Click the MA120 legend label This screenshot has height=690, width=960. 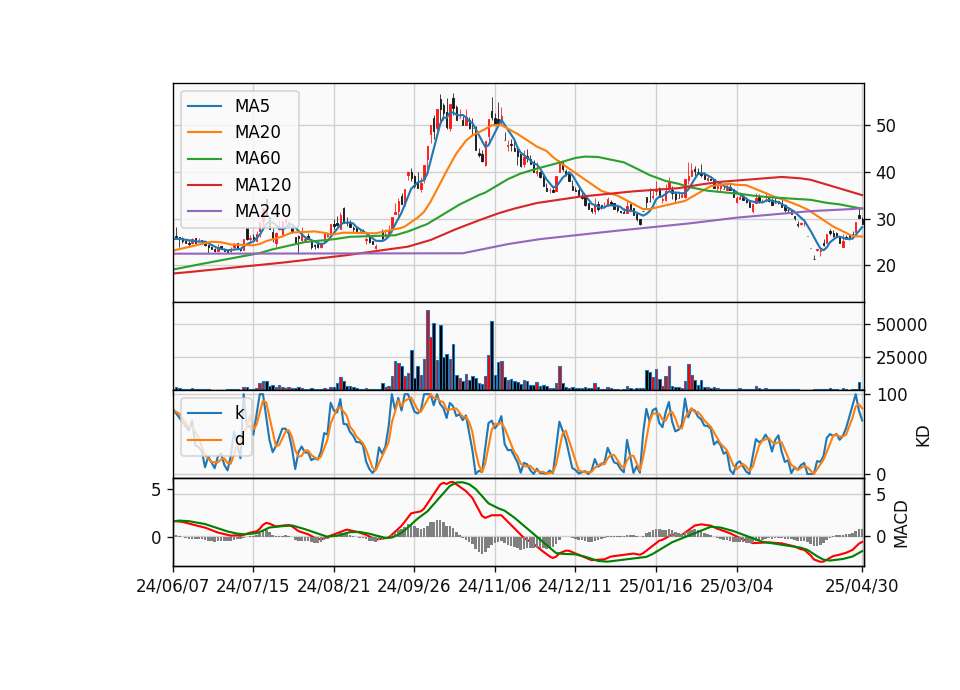coord(263,185)
